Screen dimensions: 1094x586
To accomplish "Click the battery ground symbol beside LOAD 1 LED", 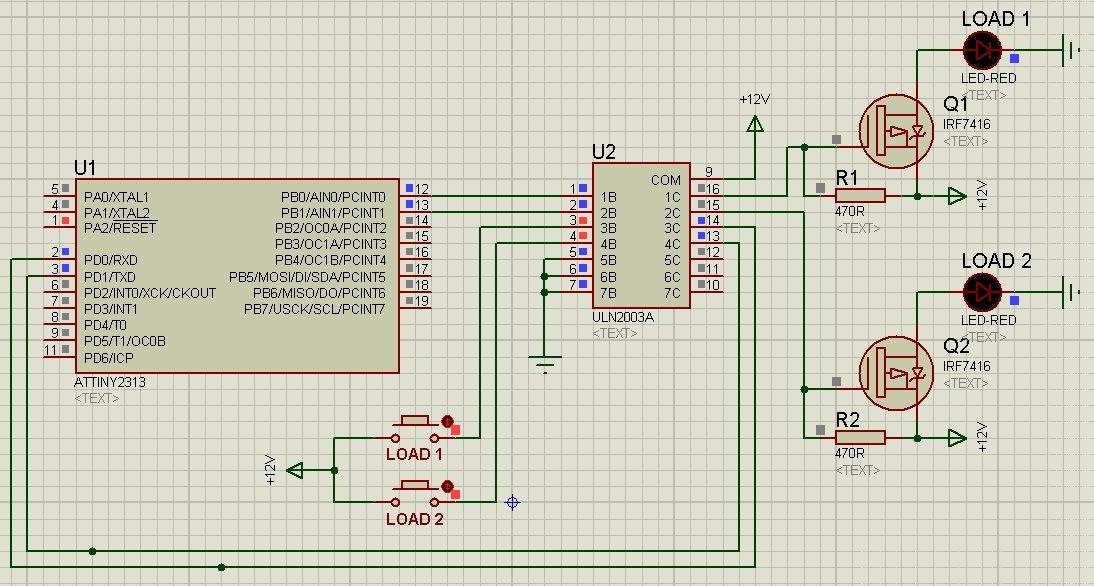I will (1070, 50).
